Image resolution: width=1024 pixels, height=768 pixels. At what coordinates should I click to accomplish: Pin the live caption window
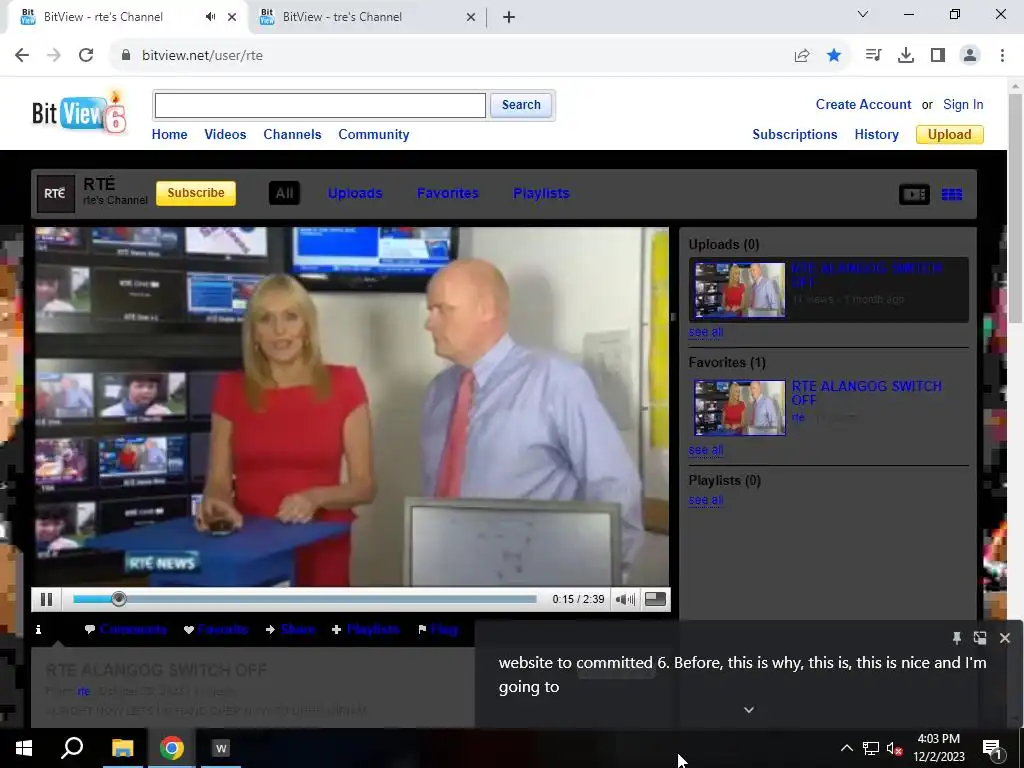point(957,638)
